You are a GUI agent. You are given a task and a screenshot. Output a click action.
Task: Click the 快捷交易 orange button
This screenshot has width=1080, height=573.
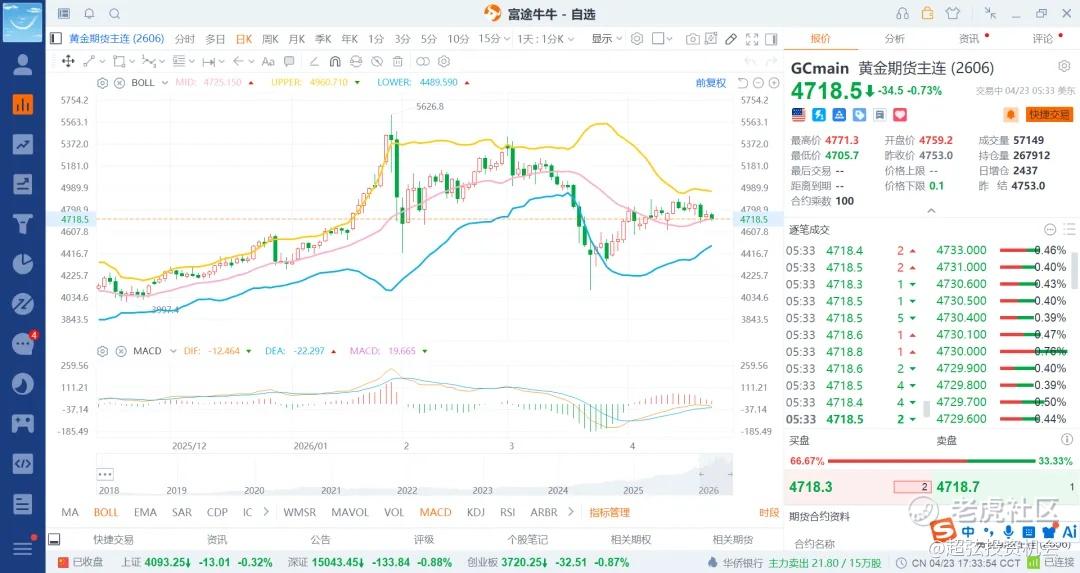[x=1049, y=114]
